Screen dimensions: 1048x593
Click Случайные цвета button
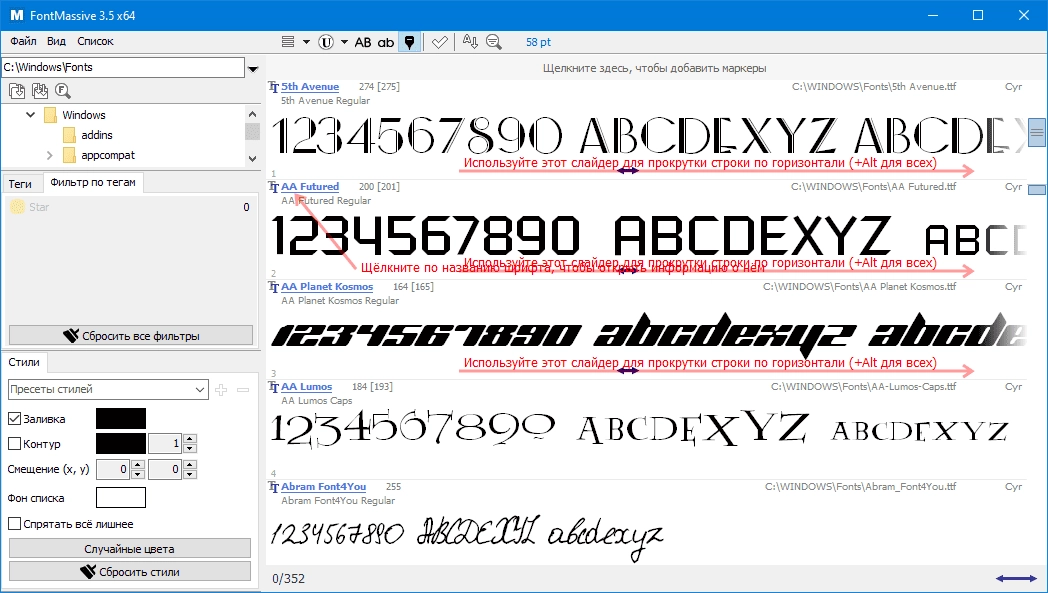tap(130, 549)
